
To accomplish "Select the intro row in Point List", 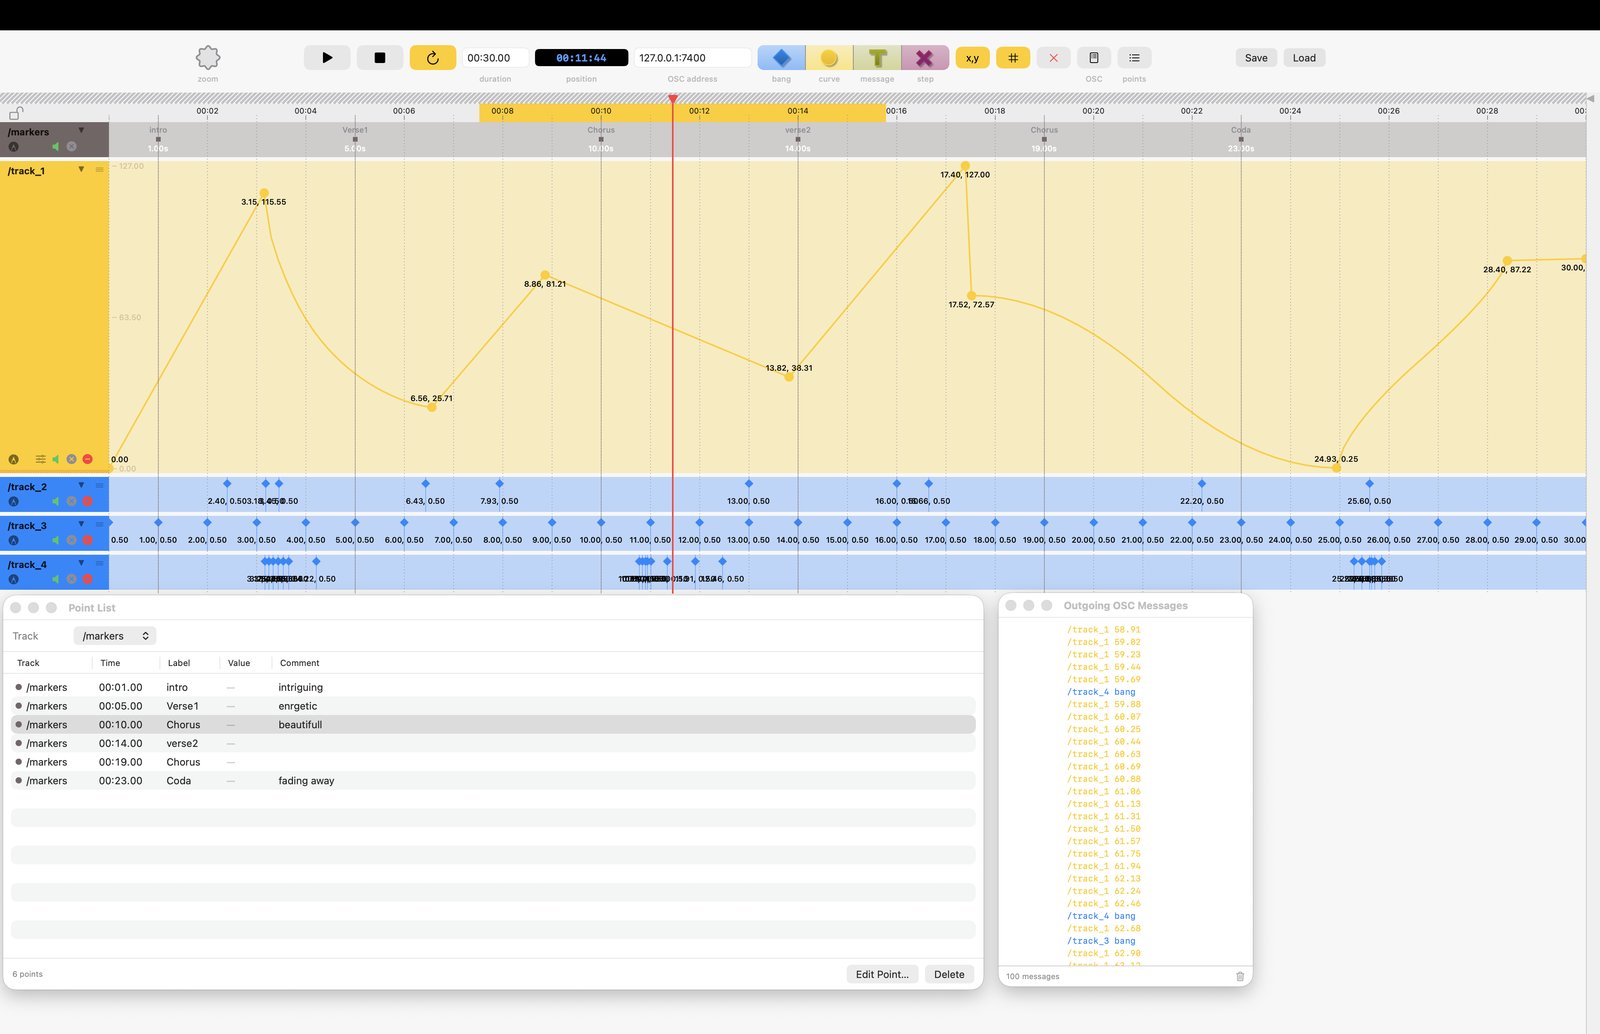I will click(493, 687).
